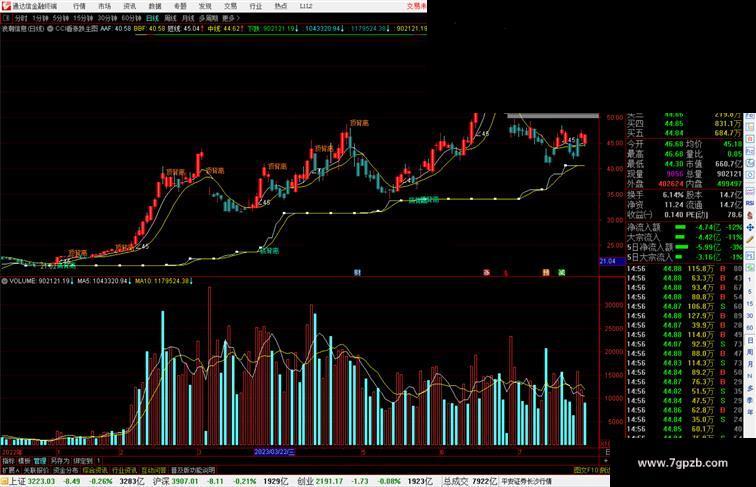Open the 热点 menu
This screenshot has width=756, height=487.
pyautogui.click(x=281, y=6)
